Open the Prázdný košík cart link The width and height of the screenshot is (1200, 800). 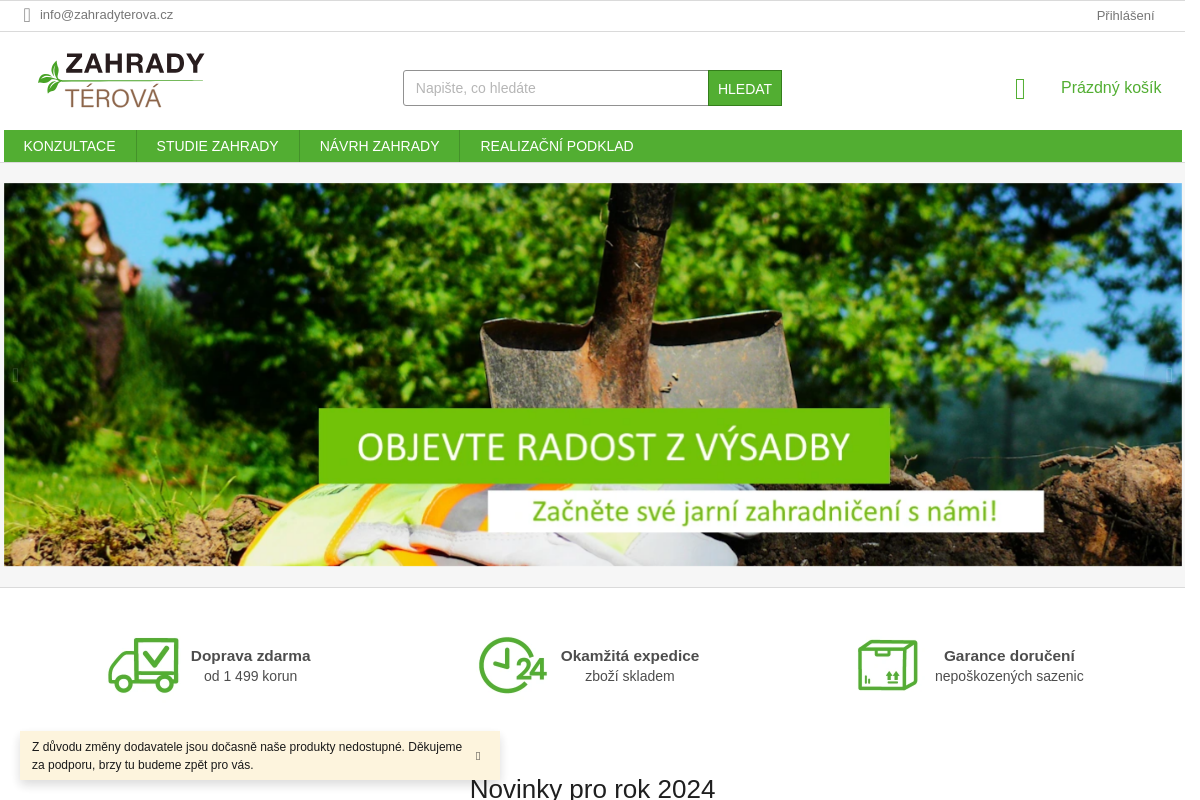click(1110, 88)
